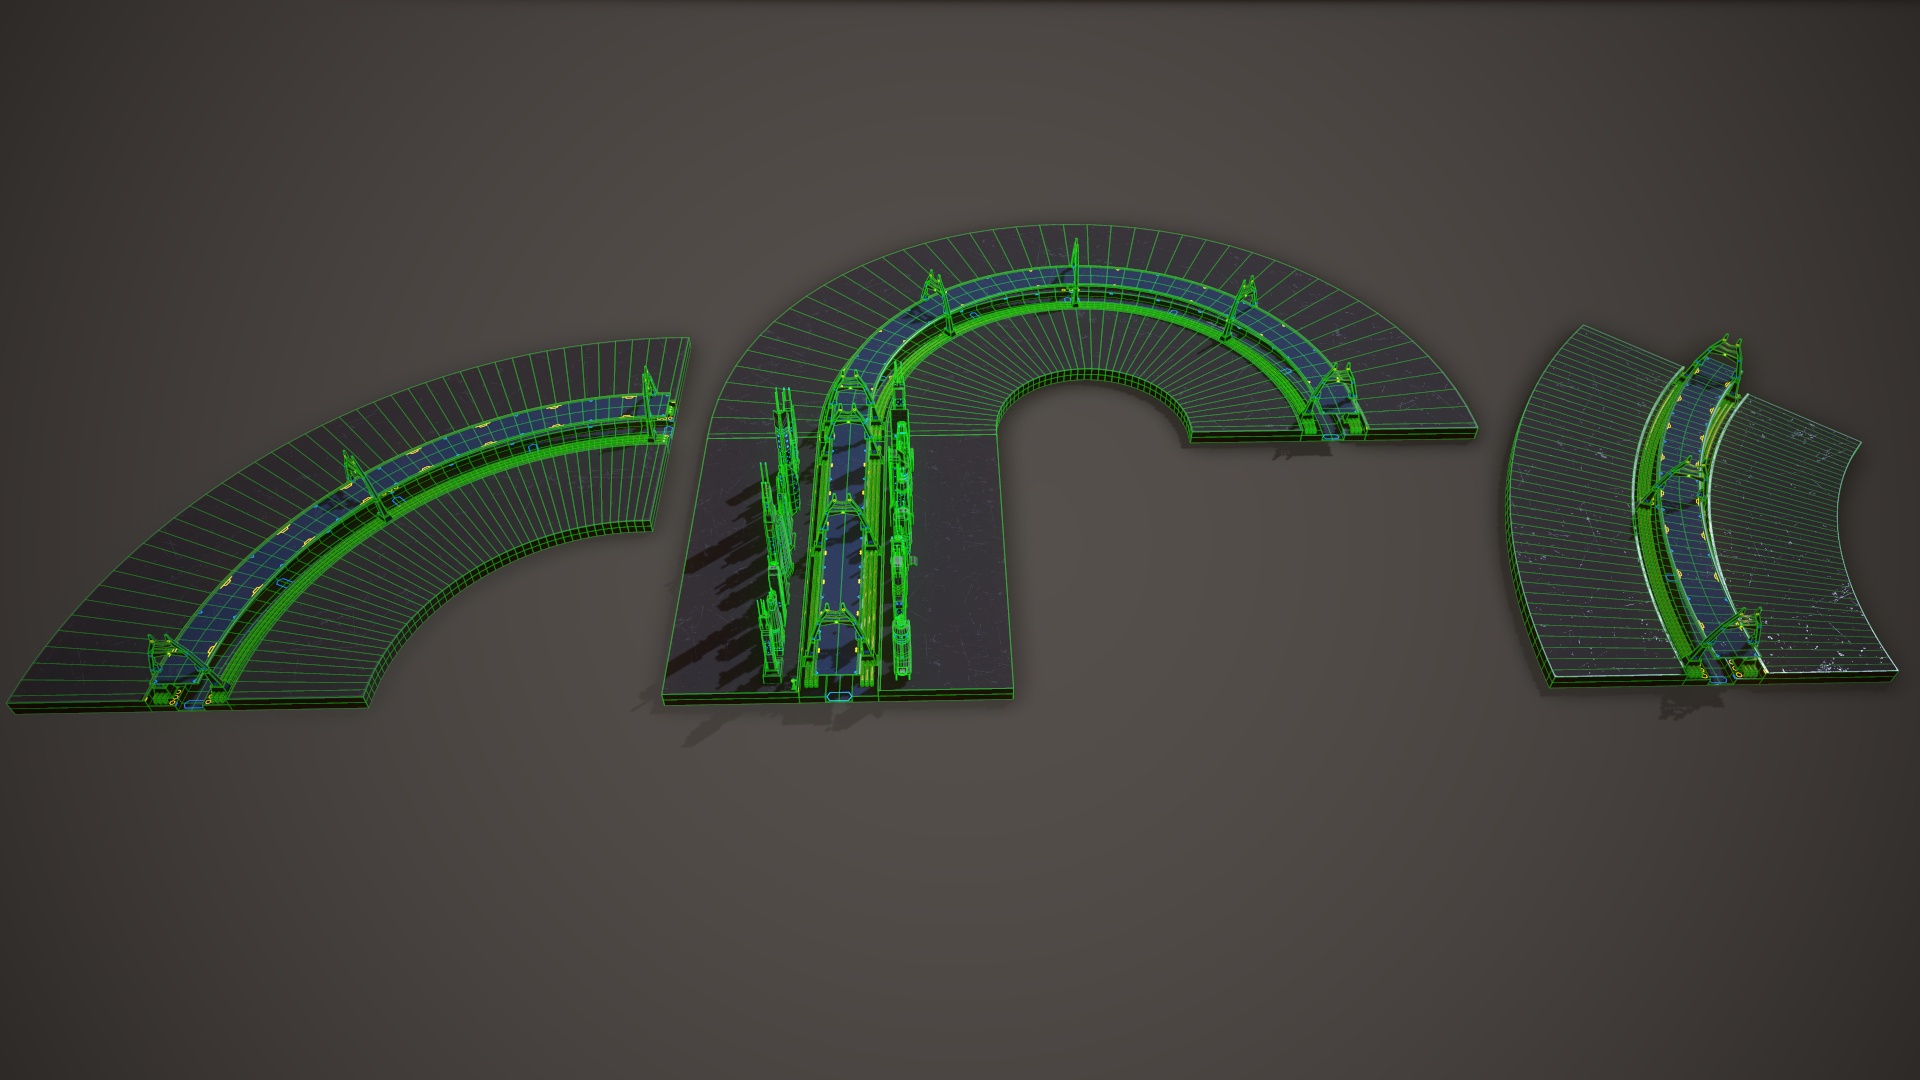Click the blue track surface of the straight section

(x=838, y=560)
